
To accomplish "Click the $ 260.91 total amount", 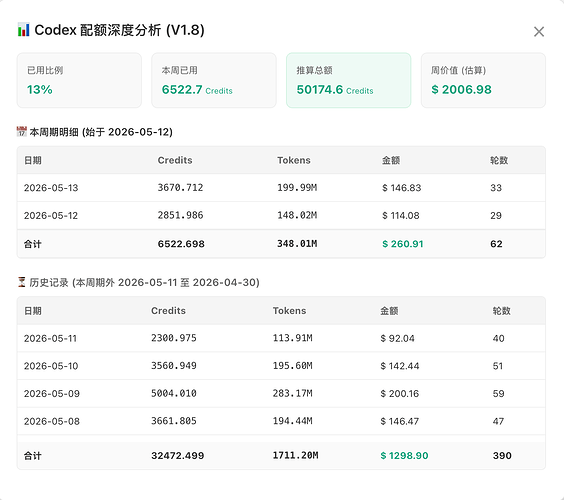I will click(402, 244).
